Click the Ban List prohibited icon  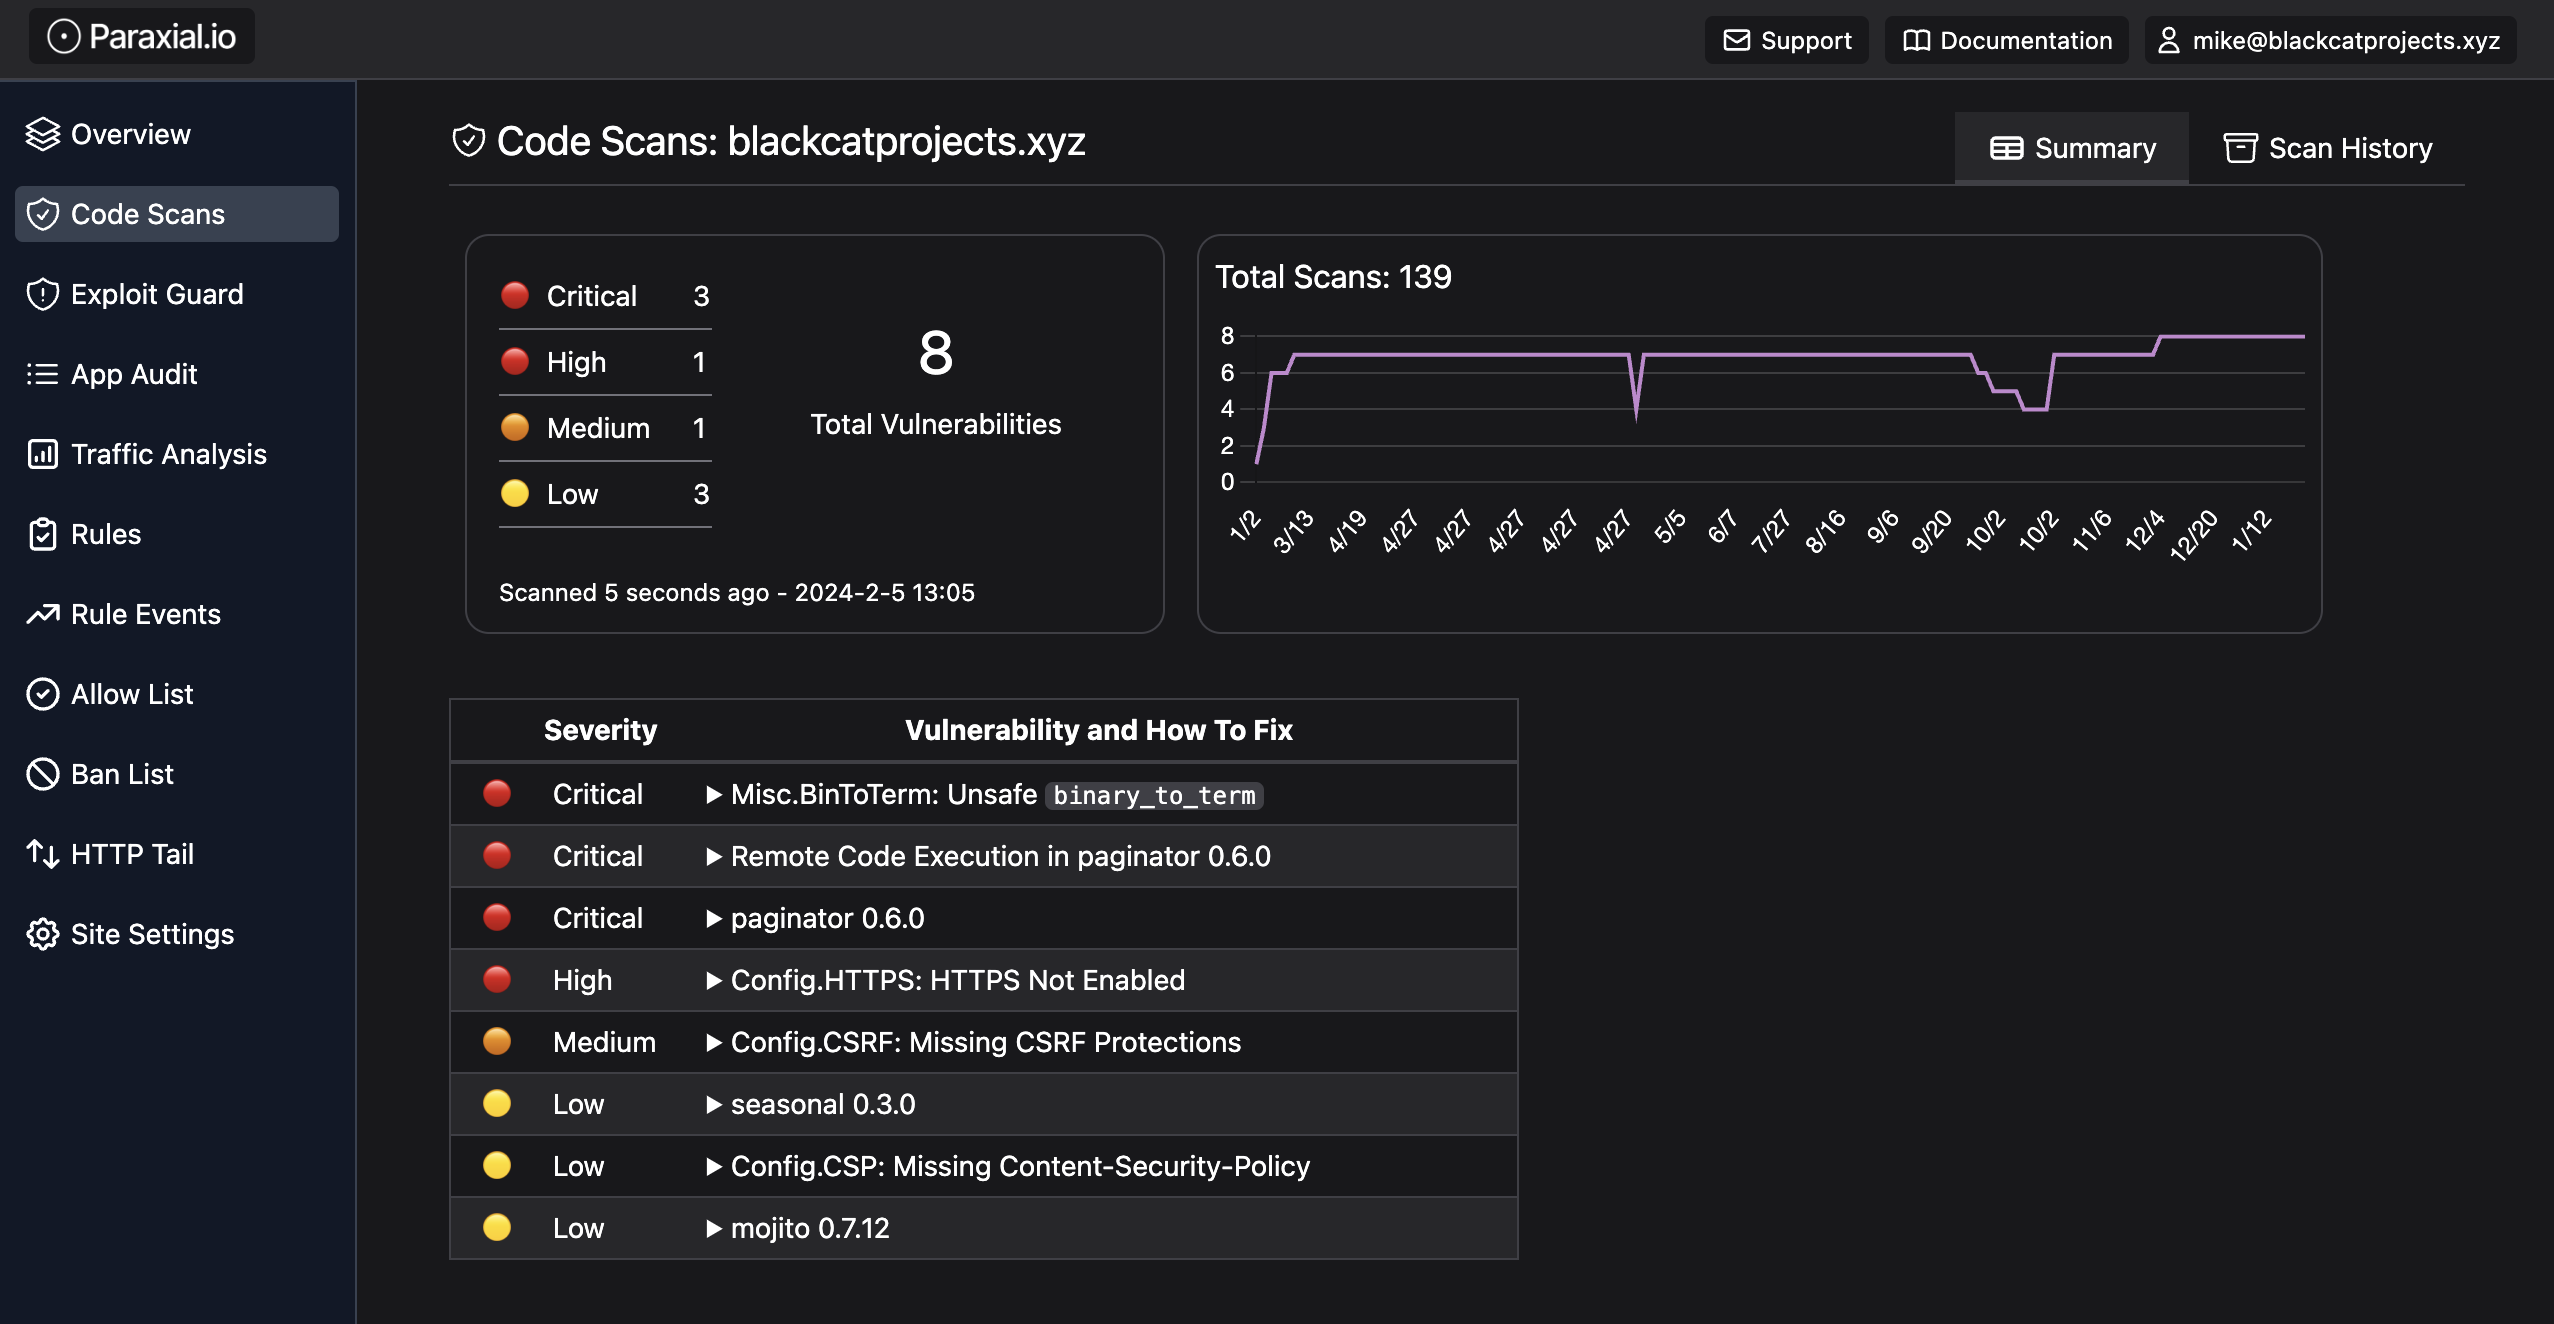click(43, 774)
